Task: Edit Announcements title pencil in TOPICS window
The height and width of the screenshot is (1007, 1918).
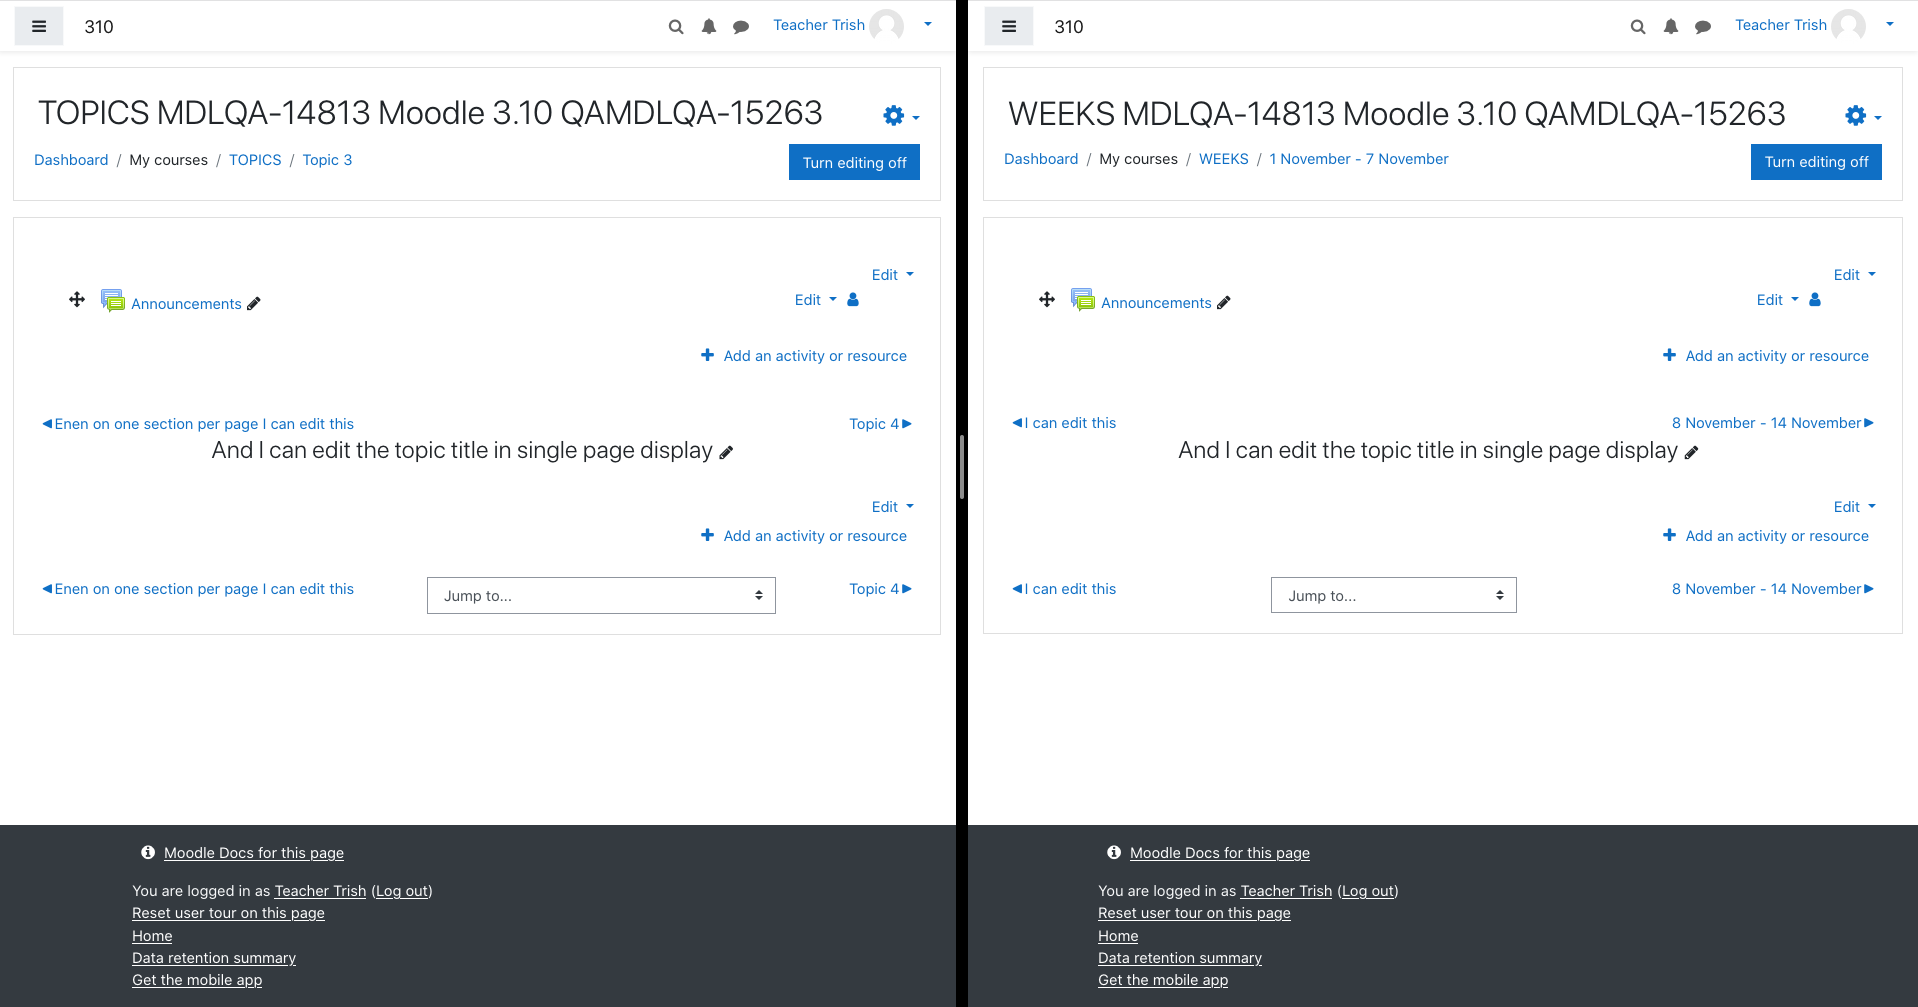Action: (x=254, y=304)
